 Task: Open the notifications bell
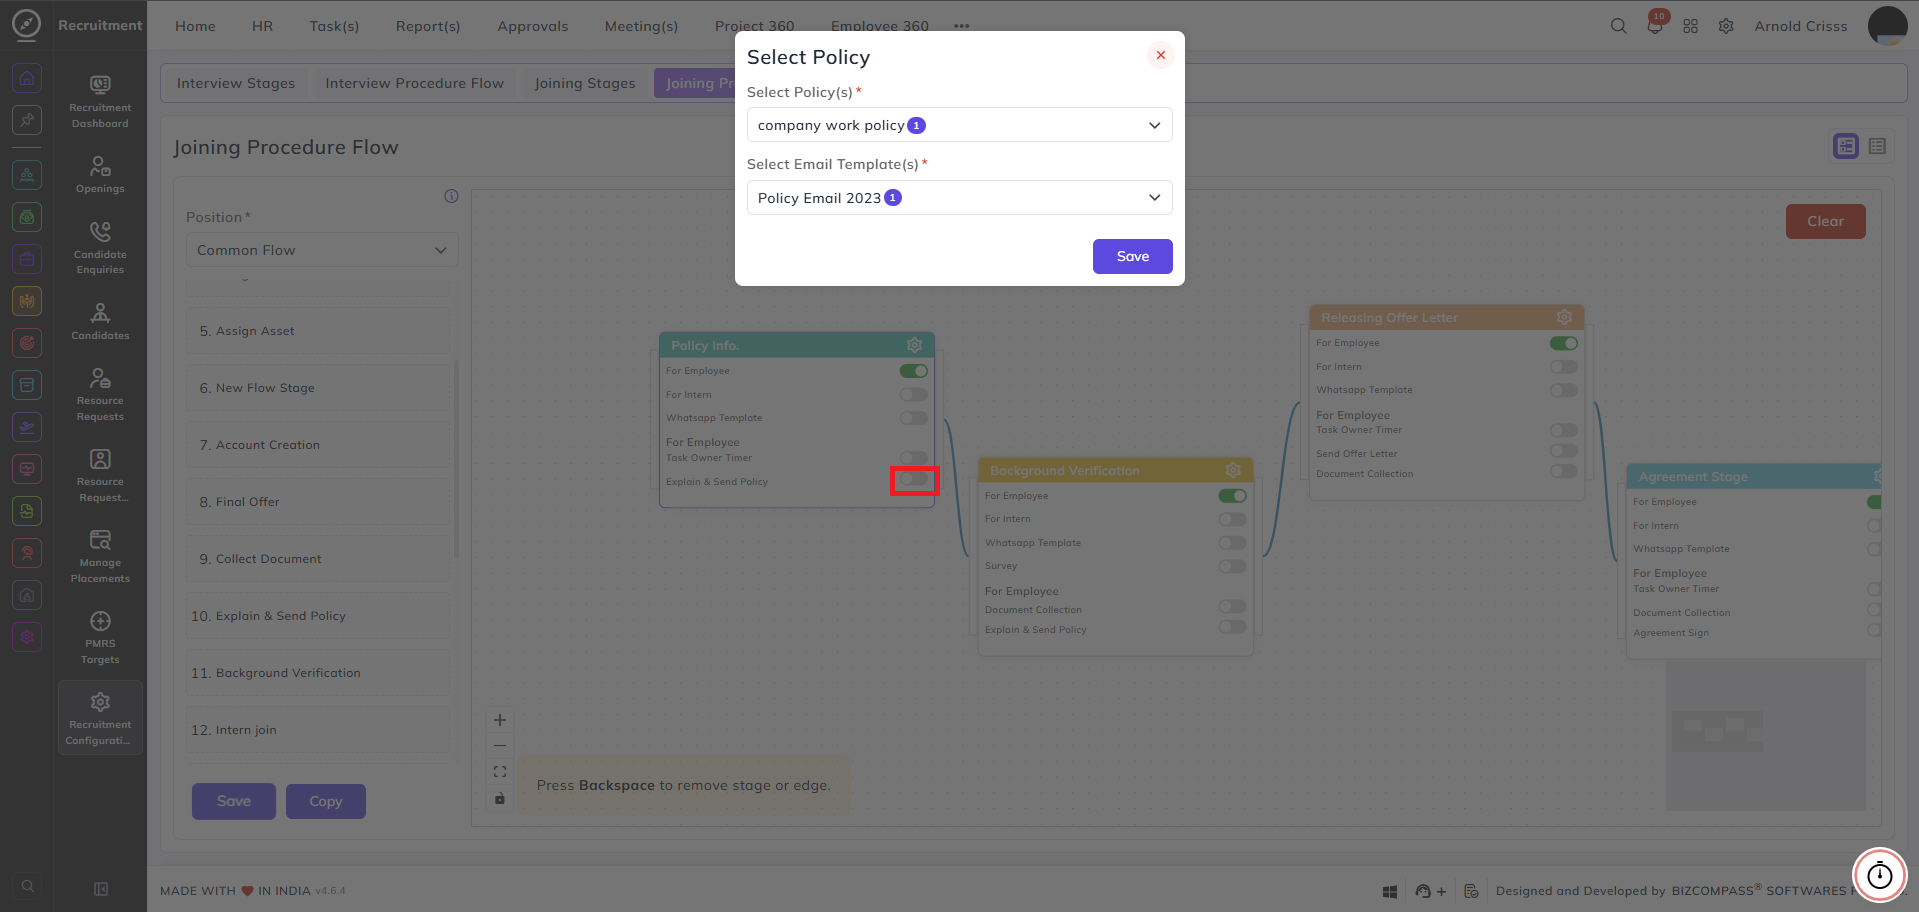(x=1655, y=26)
